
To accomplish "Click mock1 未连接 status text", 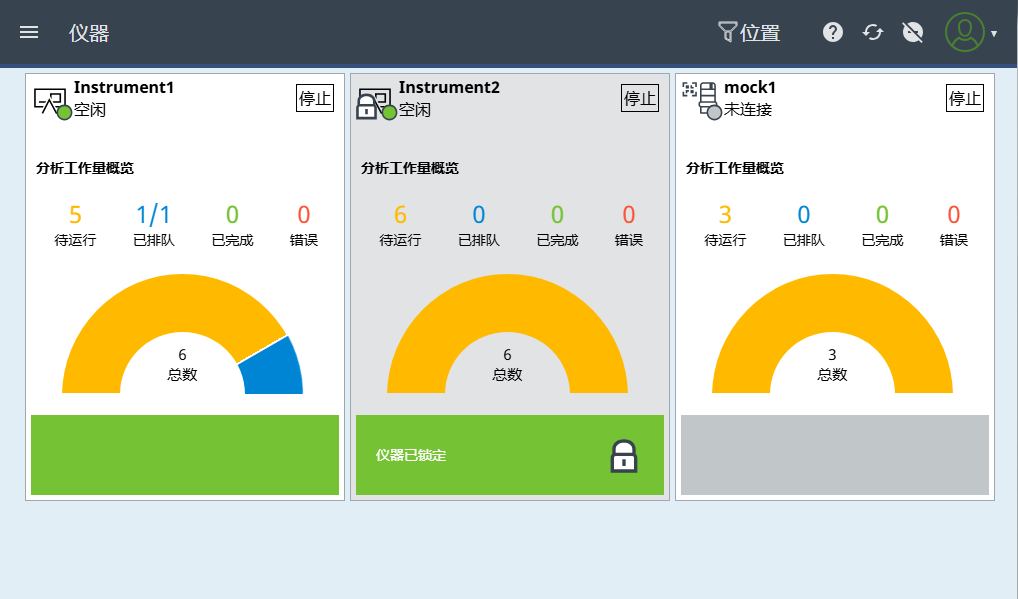I will click(748, 110).
